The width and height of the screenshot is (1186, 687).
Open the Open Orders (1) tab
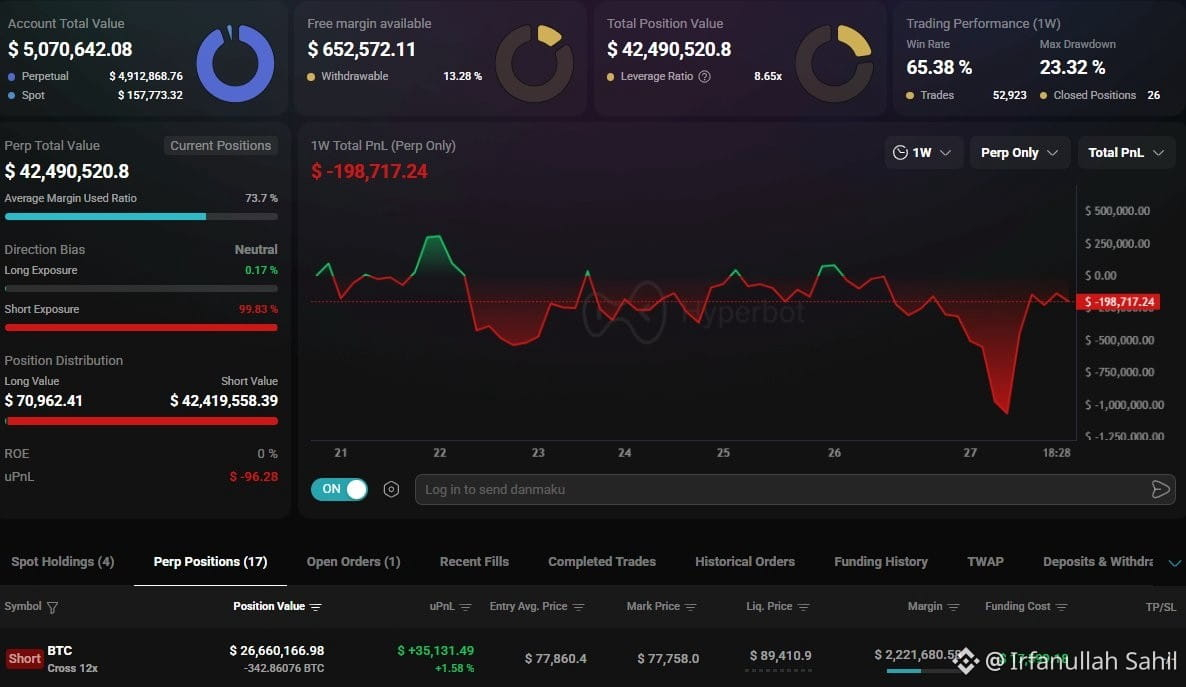tap(353, 561)
